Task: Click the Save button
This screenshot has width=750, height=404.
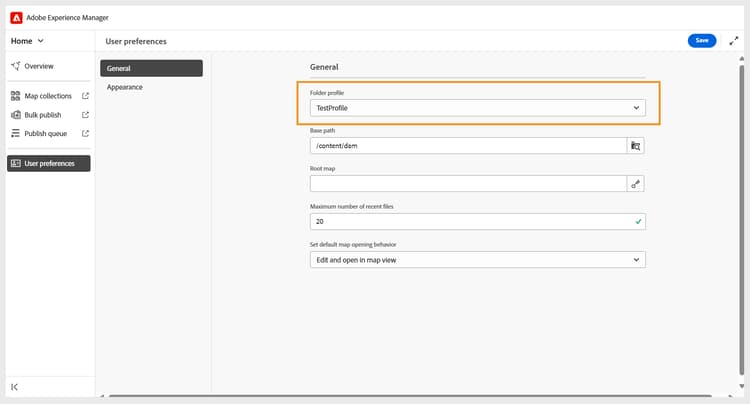Action: 702,41
